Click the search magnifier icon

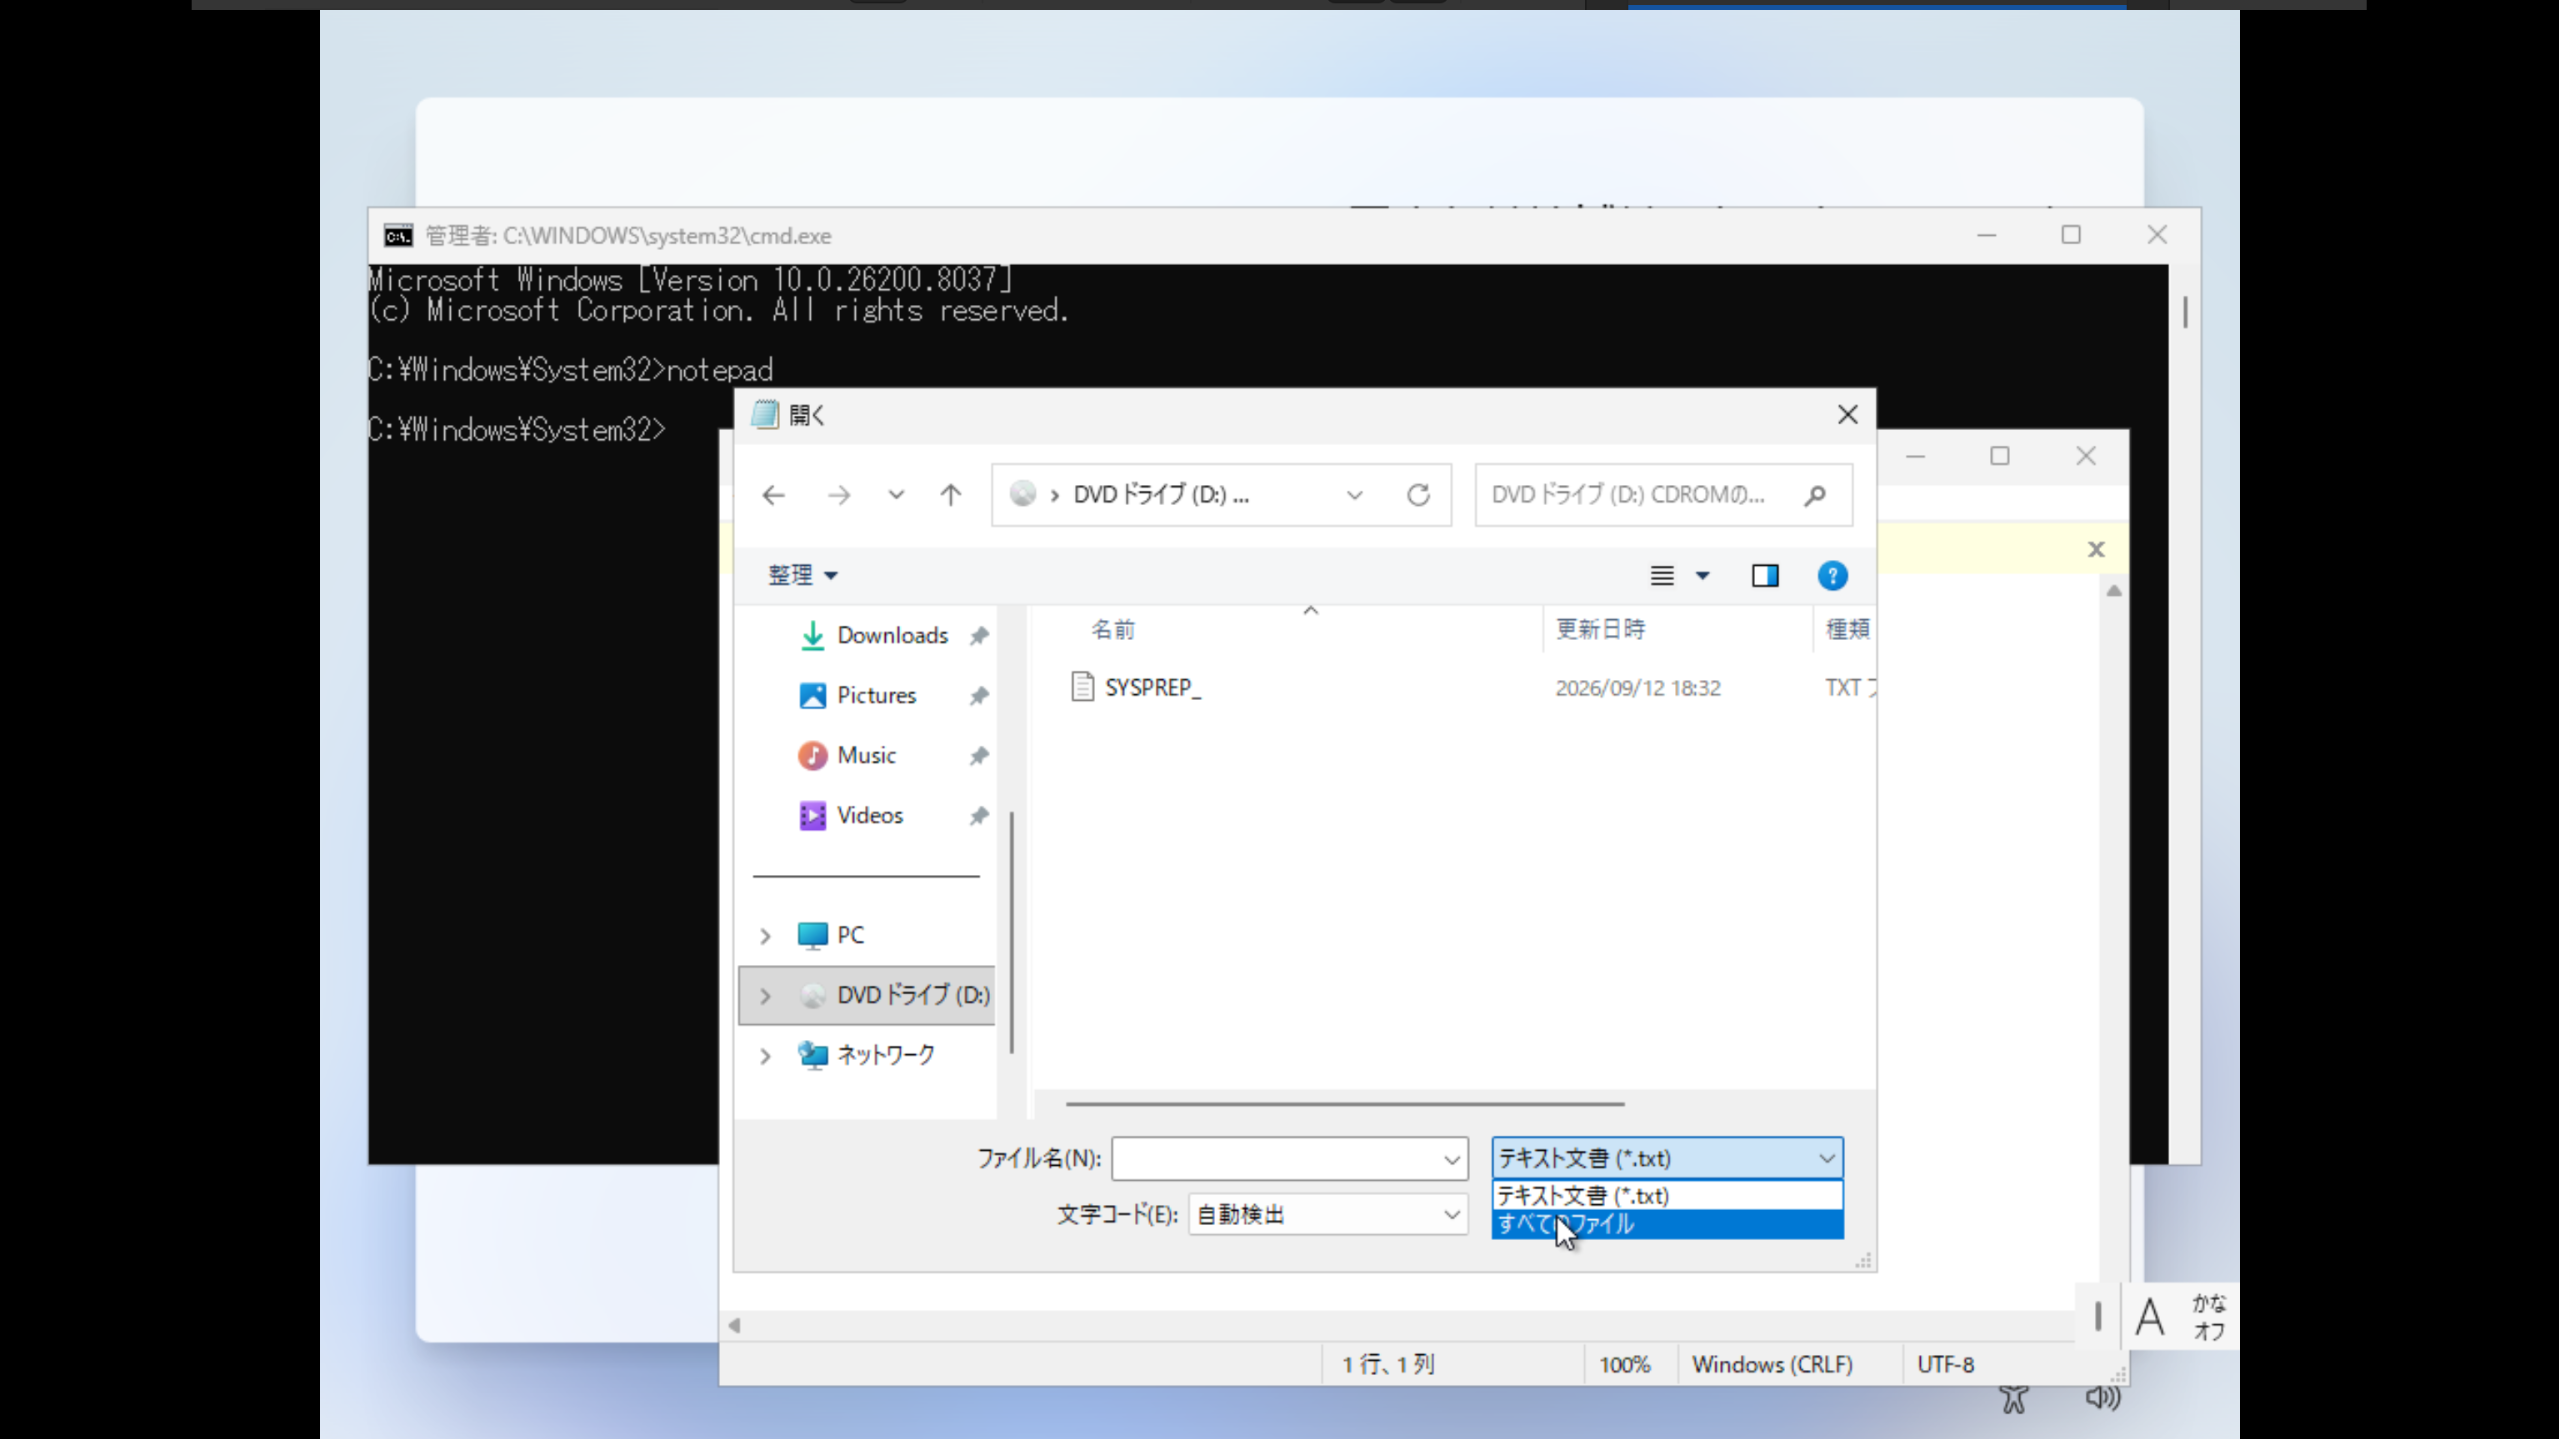(x=1815, y=495)
